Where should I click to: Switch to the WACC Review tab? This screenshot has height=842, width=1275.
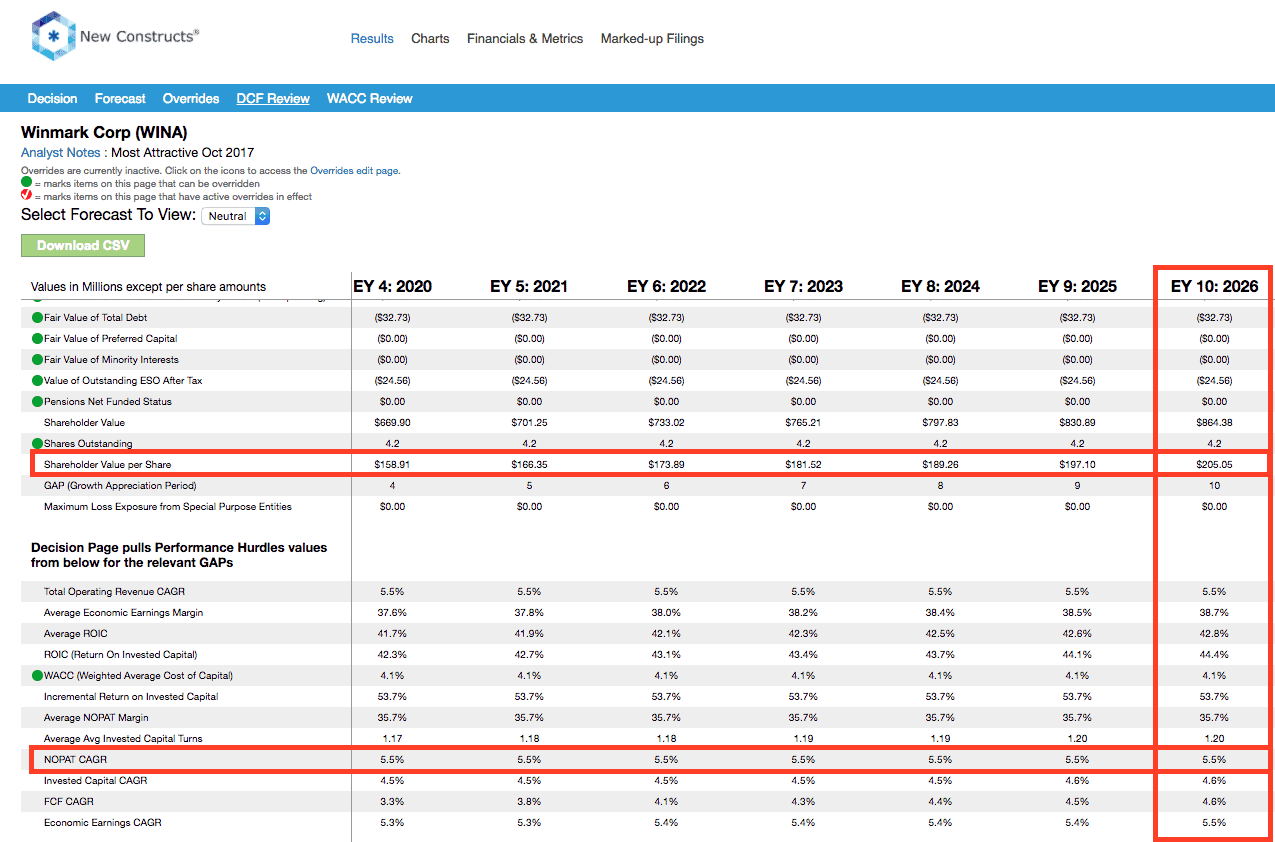point(370,98)
